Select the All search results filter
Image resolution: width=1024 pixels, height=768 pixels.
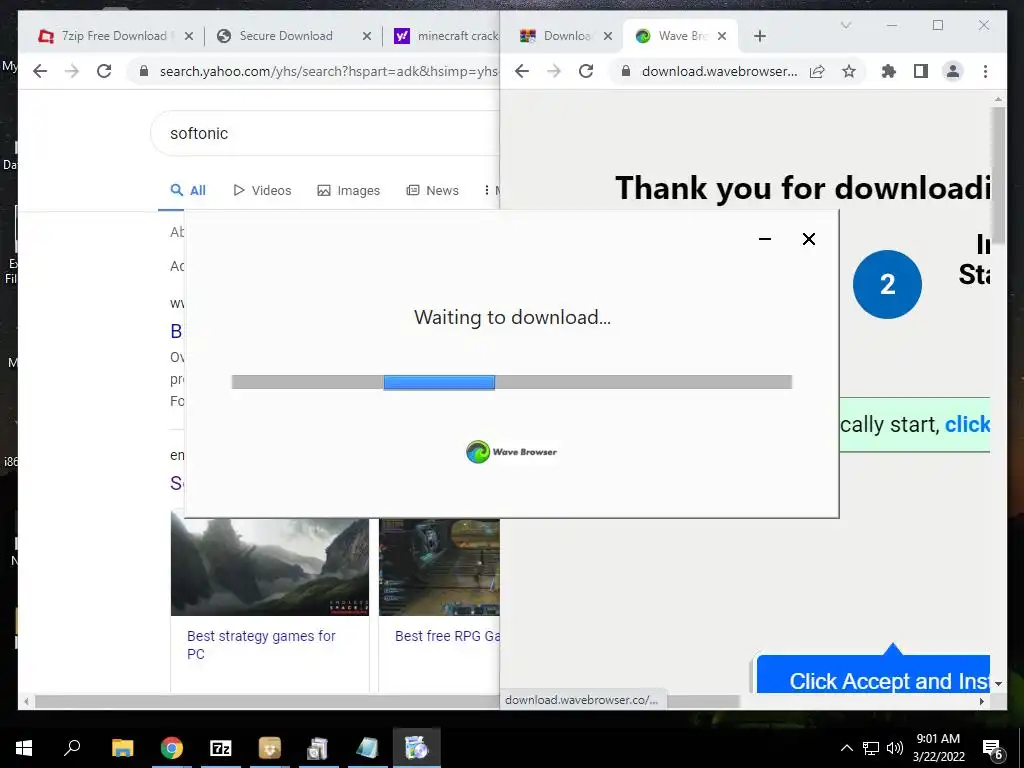click(188, 191)
